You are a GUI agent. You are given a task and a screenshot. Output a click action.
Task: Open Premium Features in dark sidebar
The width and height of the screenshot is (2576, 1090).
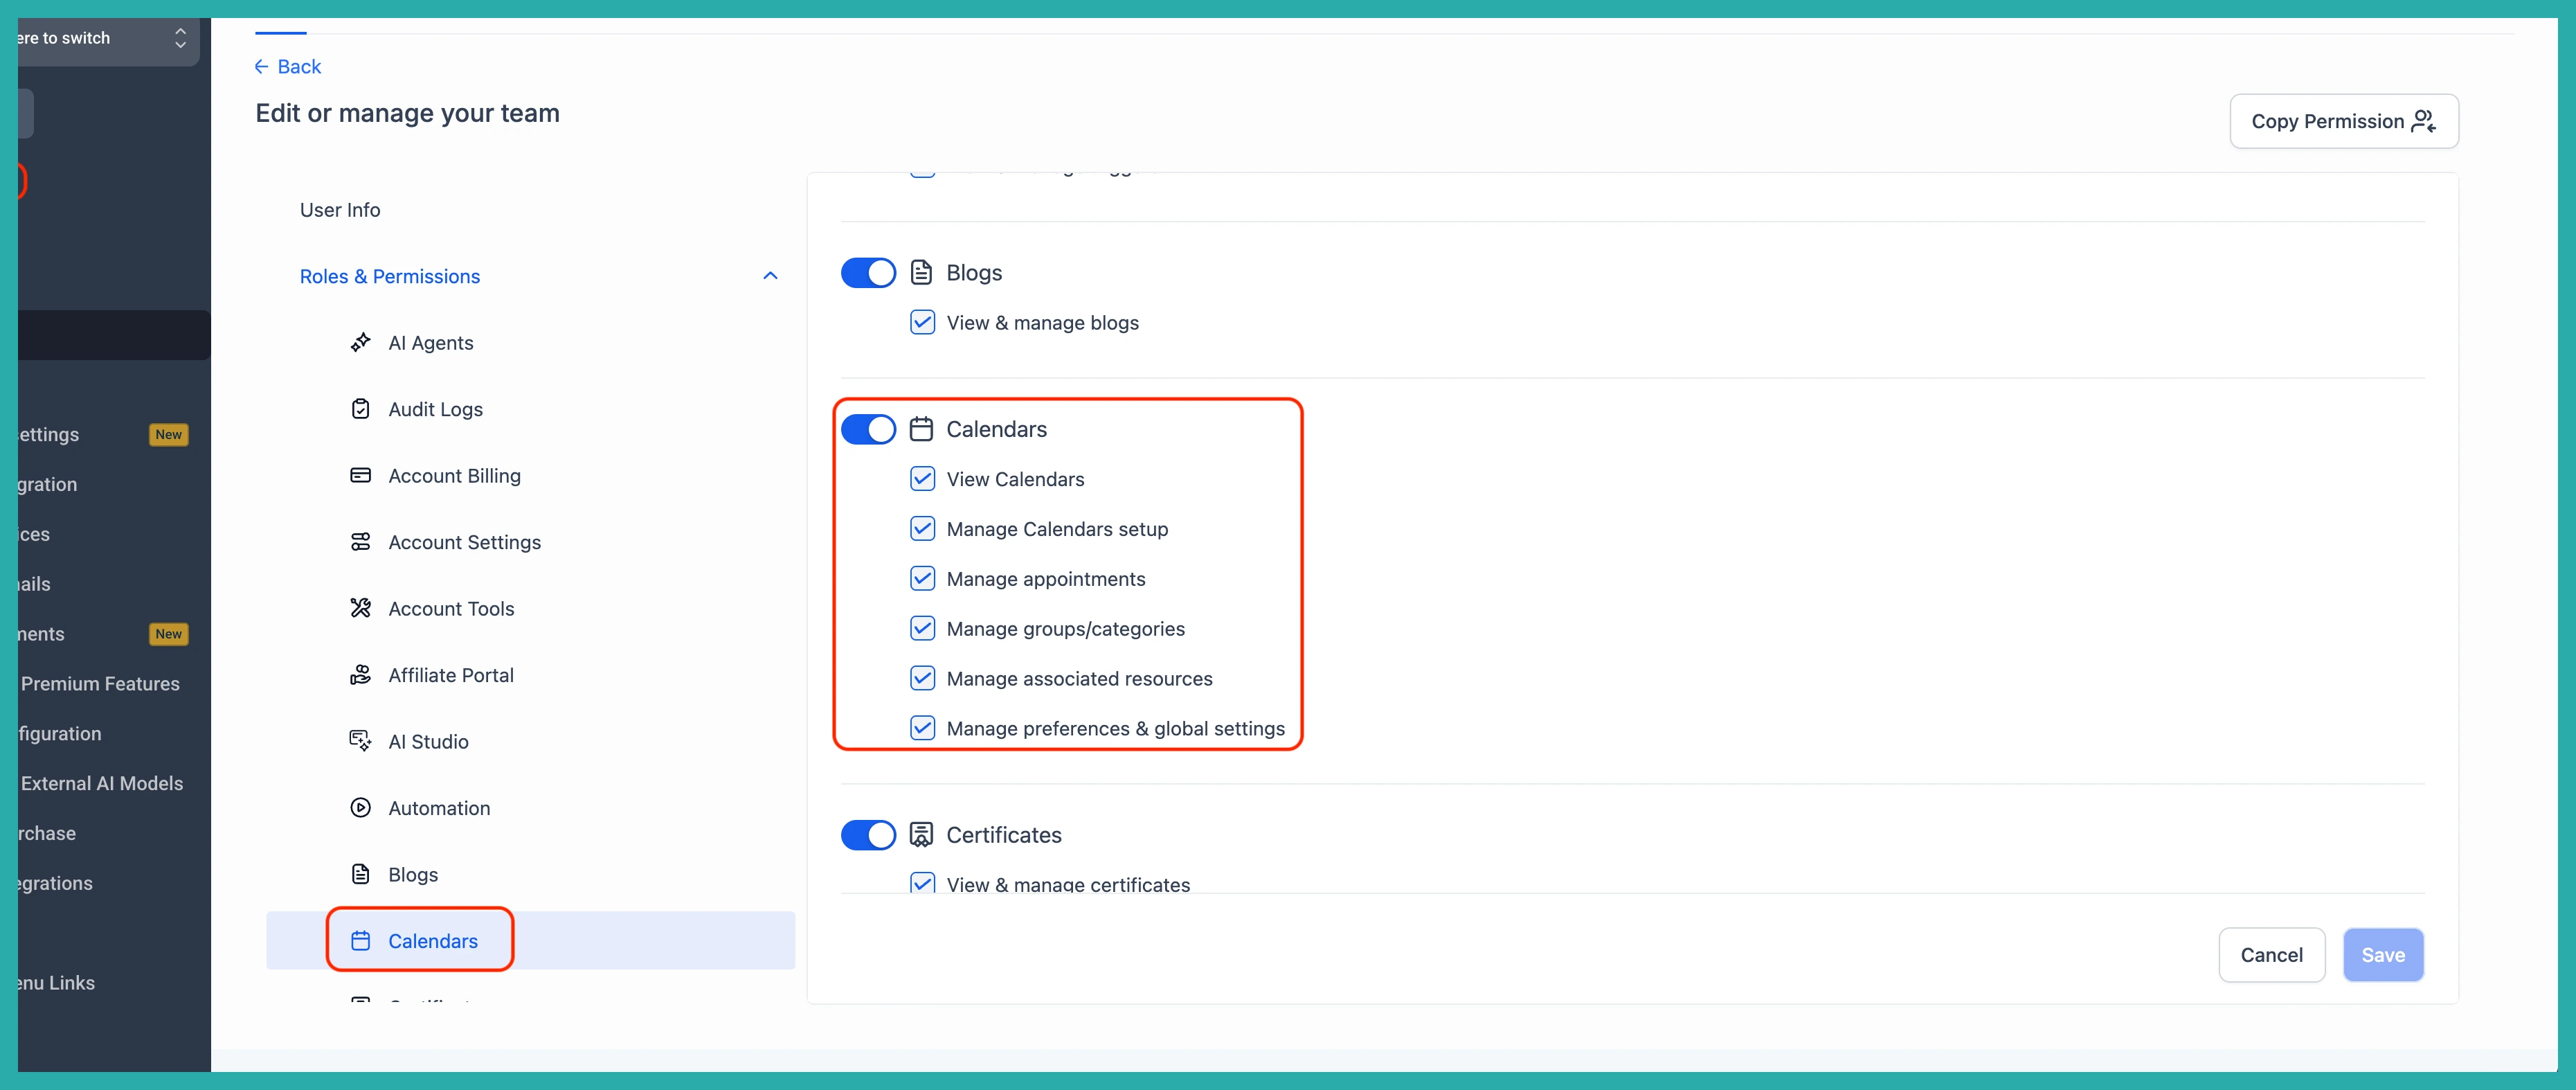tap(100, 684)
